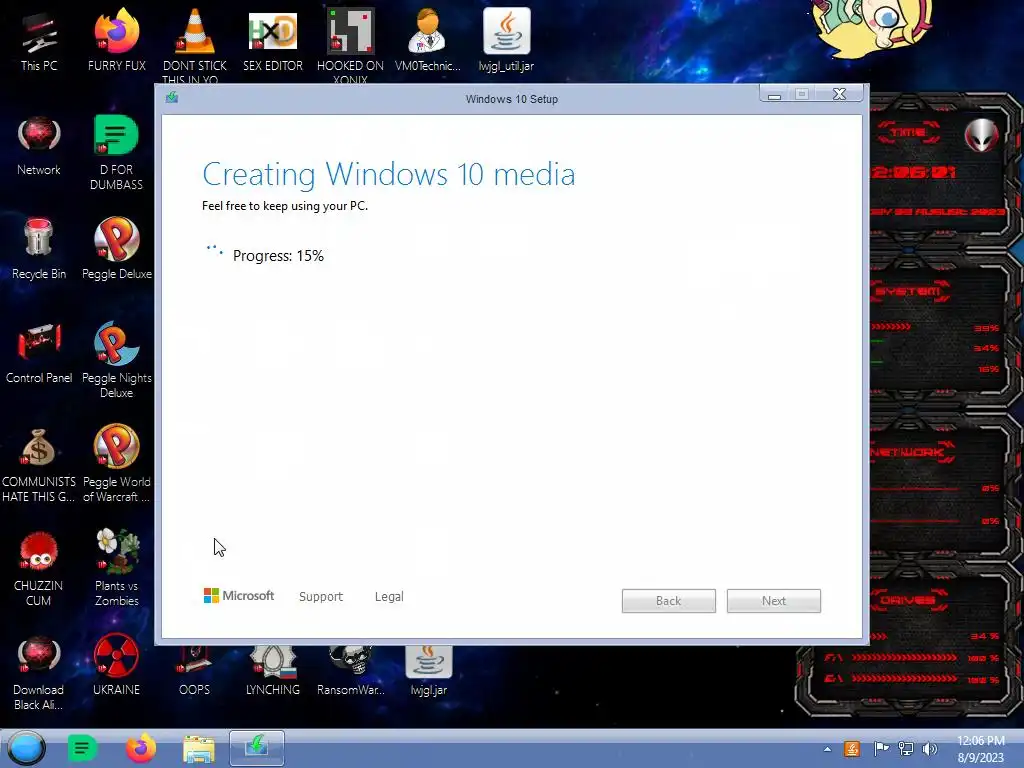The width and height of the screenshot is (1024, 768).
Task: Launch the HOOKED ON XONIX shortcut
Action: tap(350, 42)
